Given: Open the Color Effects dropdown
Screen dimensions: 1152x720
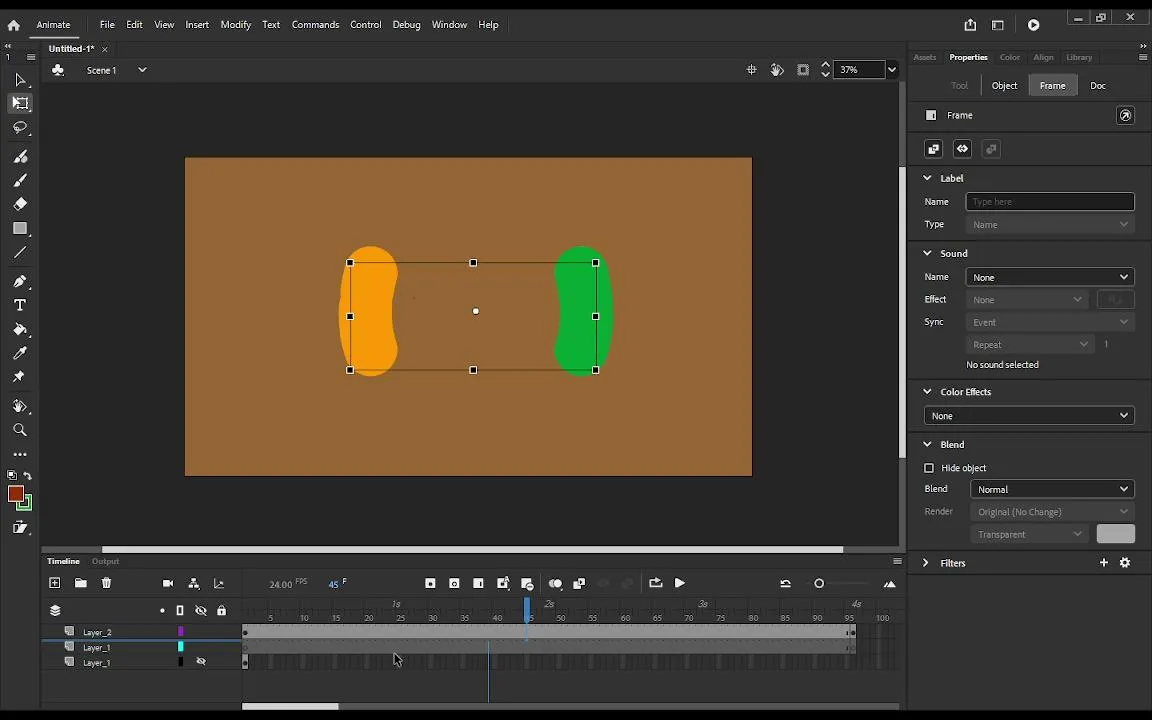Looking at the screenshot, I should pyautogui.click(x=1029, y=416).
